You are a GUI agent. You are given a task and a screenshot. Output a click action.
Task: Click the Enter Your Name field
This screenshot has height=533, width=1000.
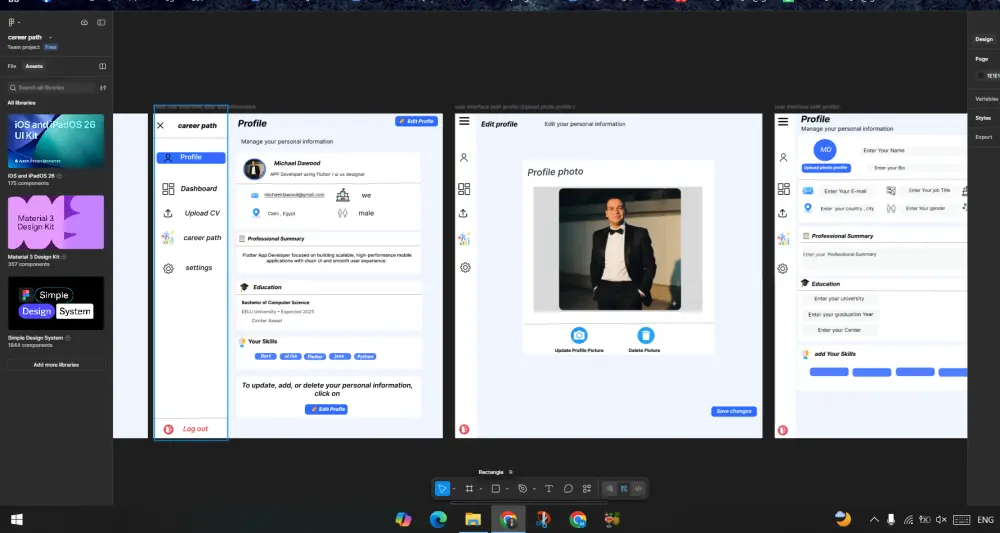(912, 150)
